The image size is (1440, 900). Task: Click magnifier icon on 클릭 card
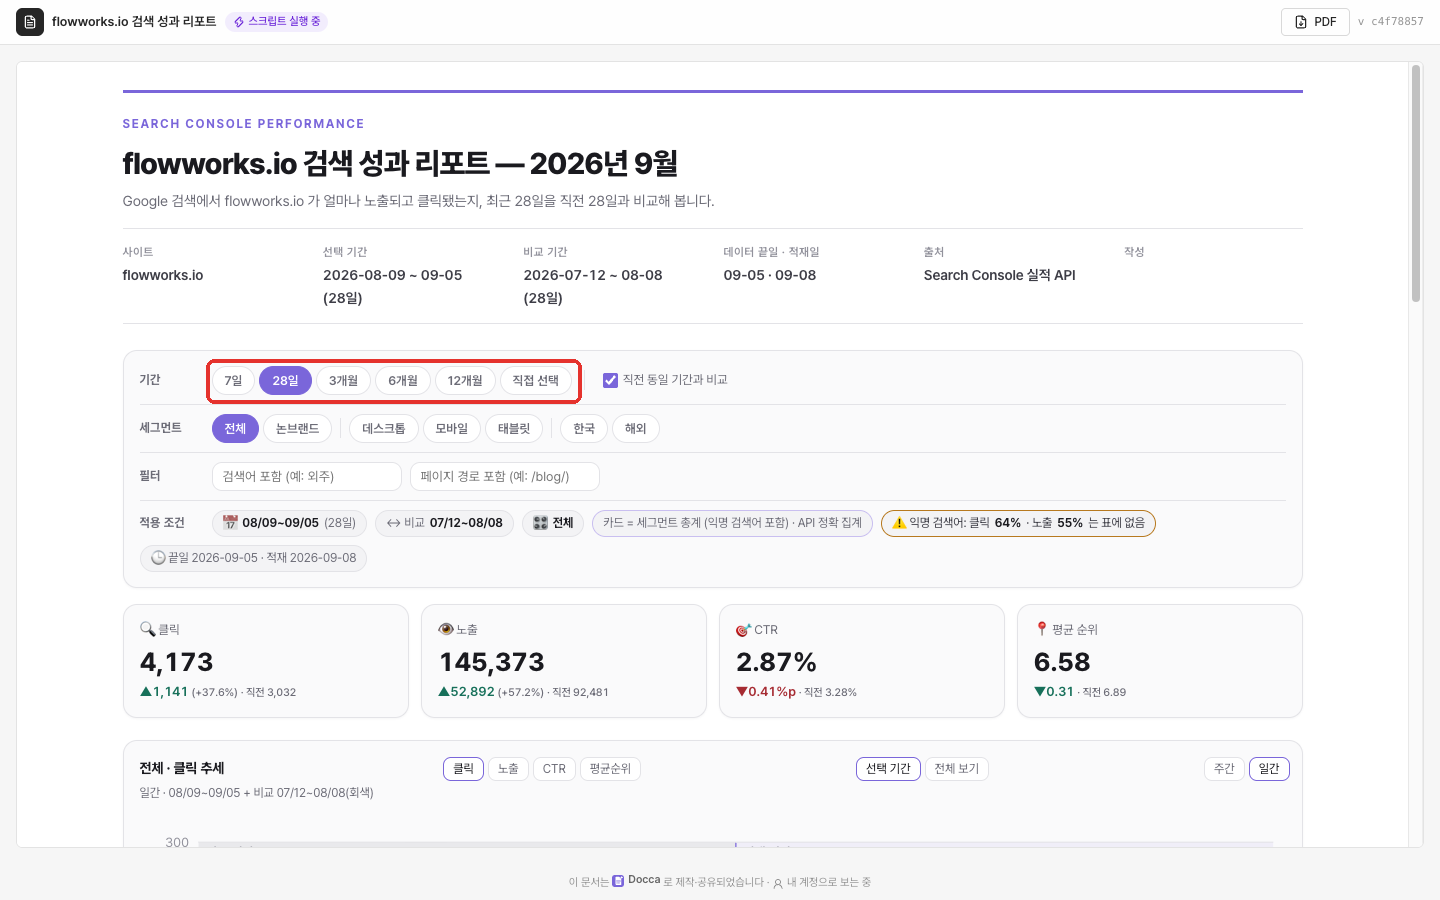[x=147, y=629]
